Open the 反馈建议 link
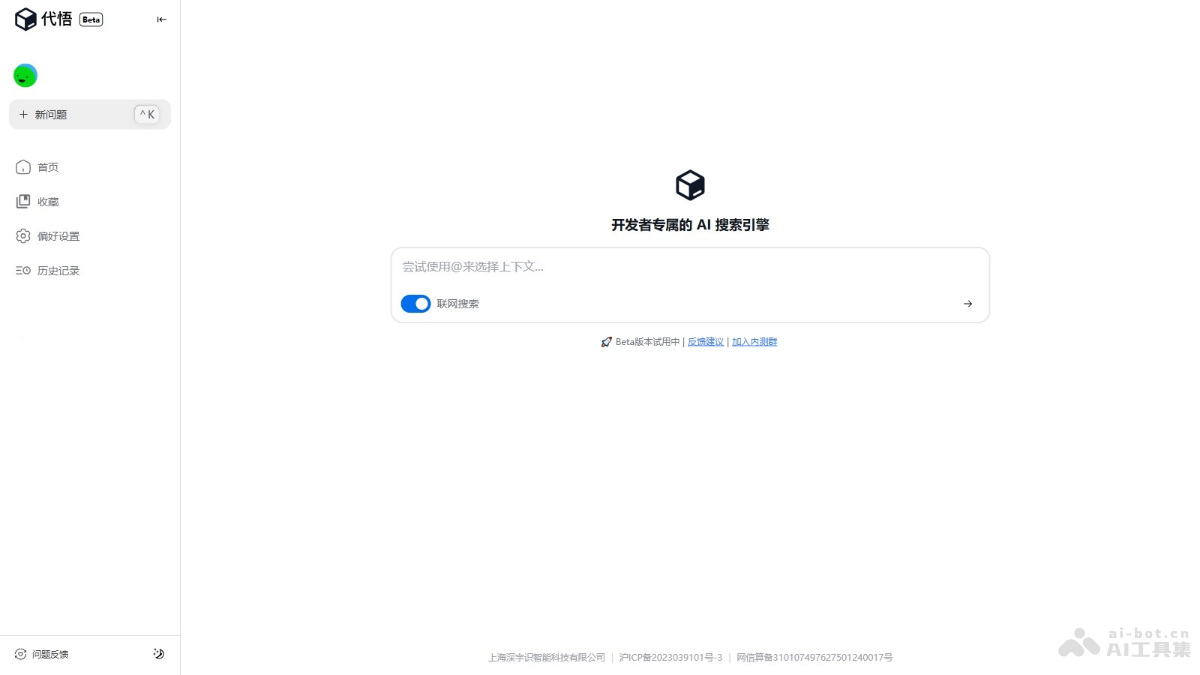The height and width of the screenshot is (675, 1200). [x=705, y=341]
